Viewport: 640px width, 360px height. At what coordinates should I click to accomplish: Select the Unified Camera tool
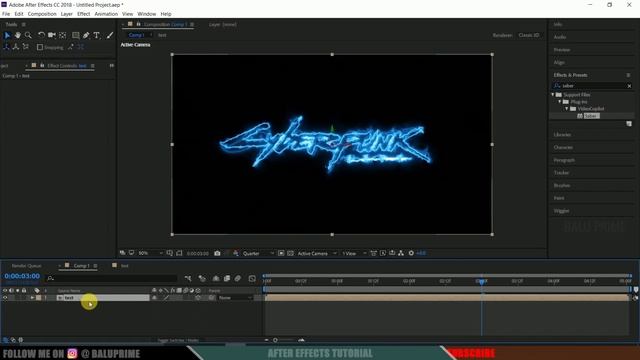[x=51, y=36]
